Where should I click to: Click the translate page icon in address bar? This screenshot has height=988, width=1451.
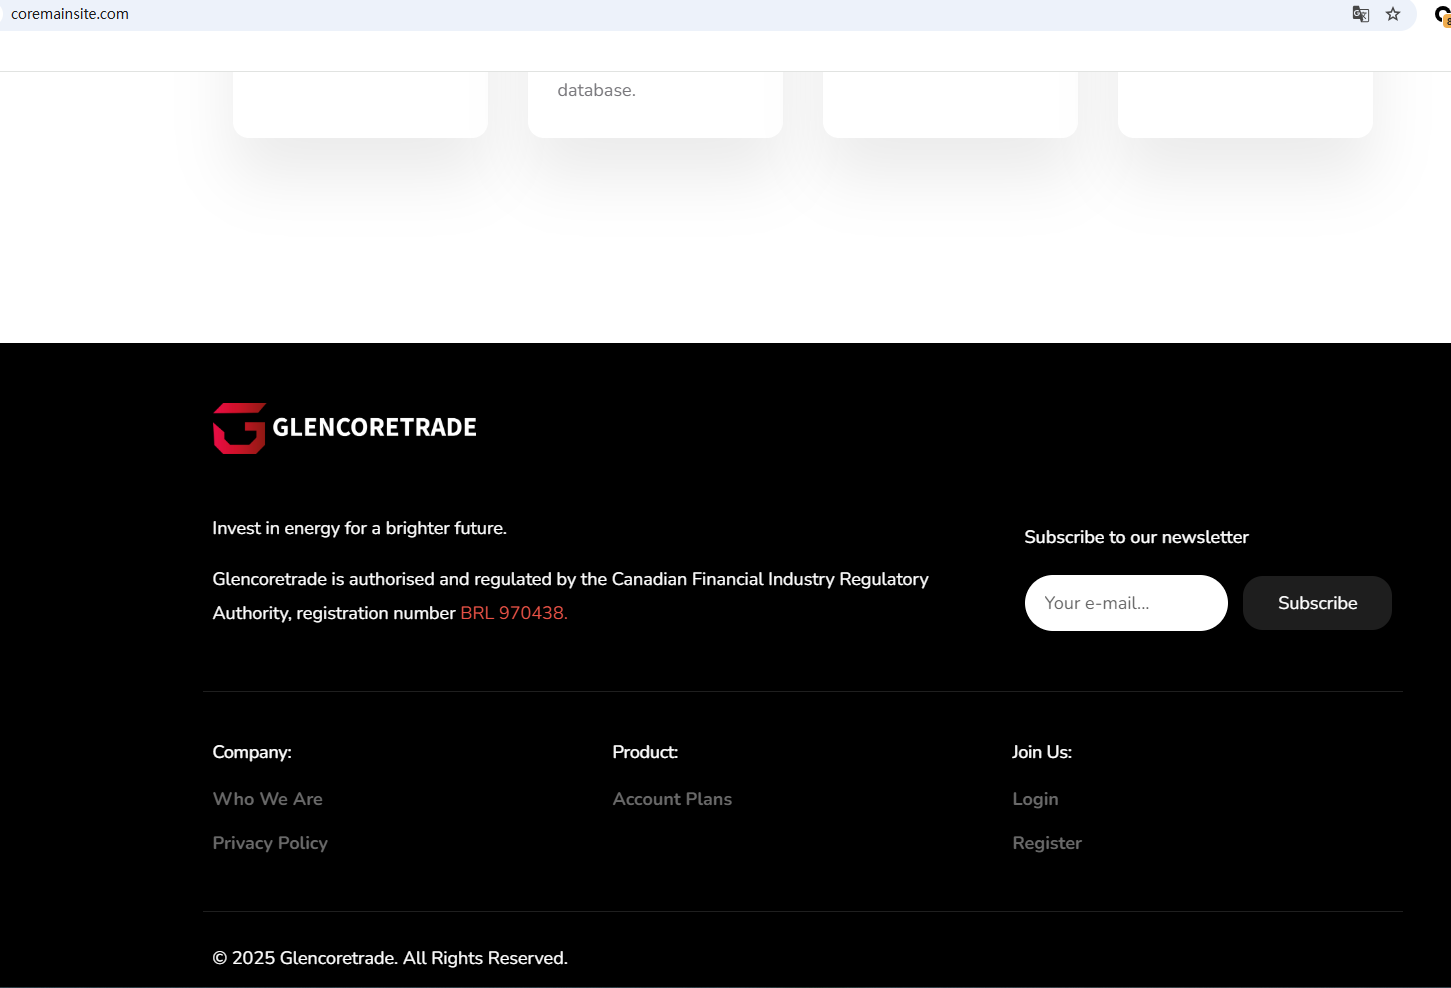click(x=1361, y=14)
